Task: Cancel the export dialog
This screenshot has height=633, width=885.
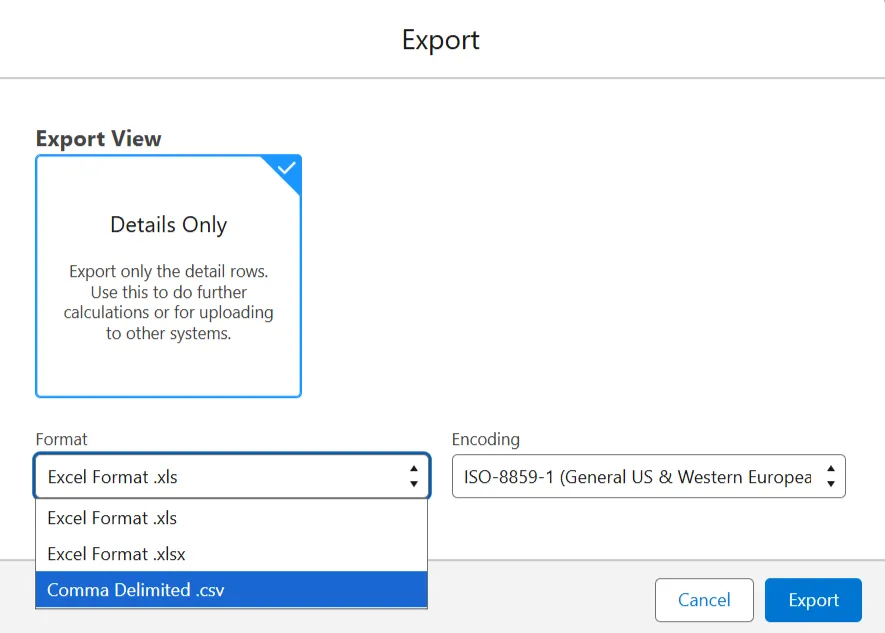Action: 704,600
